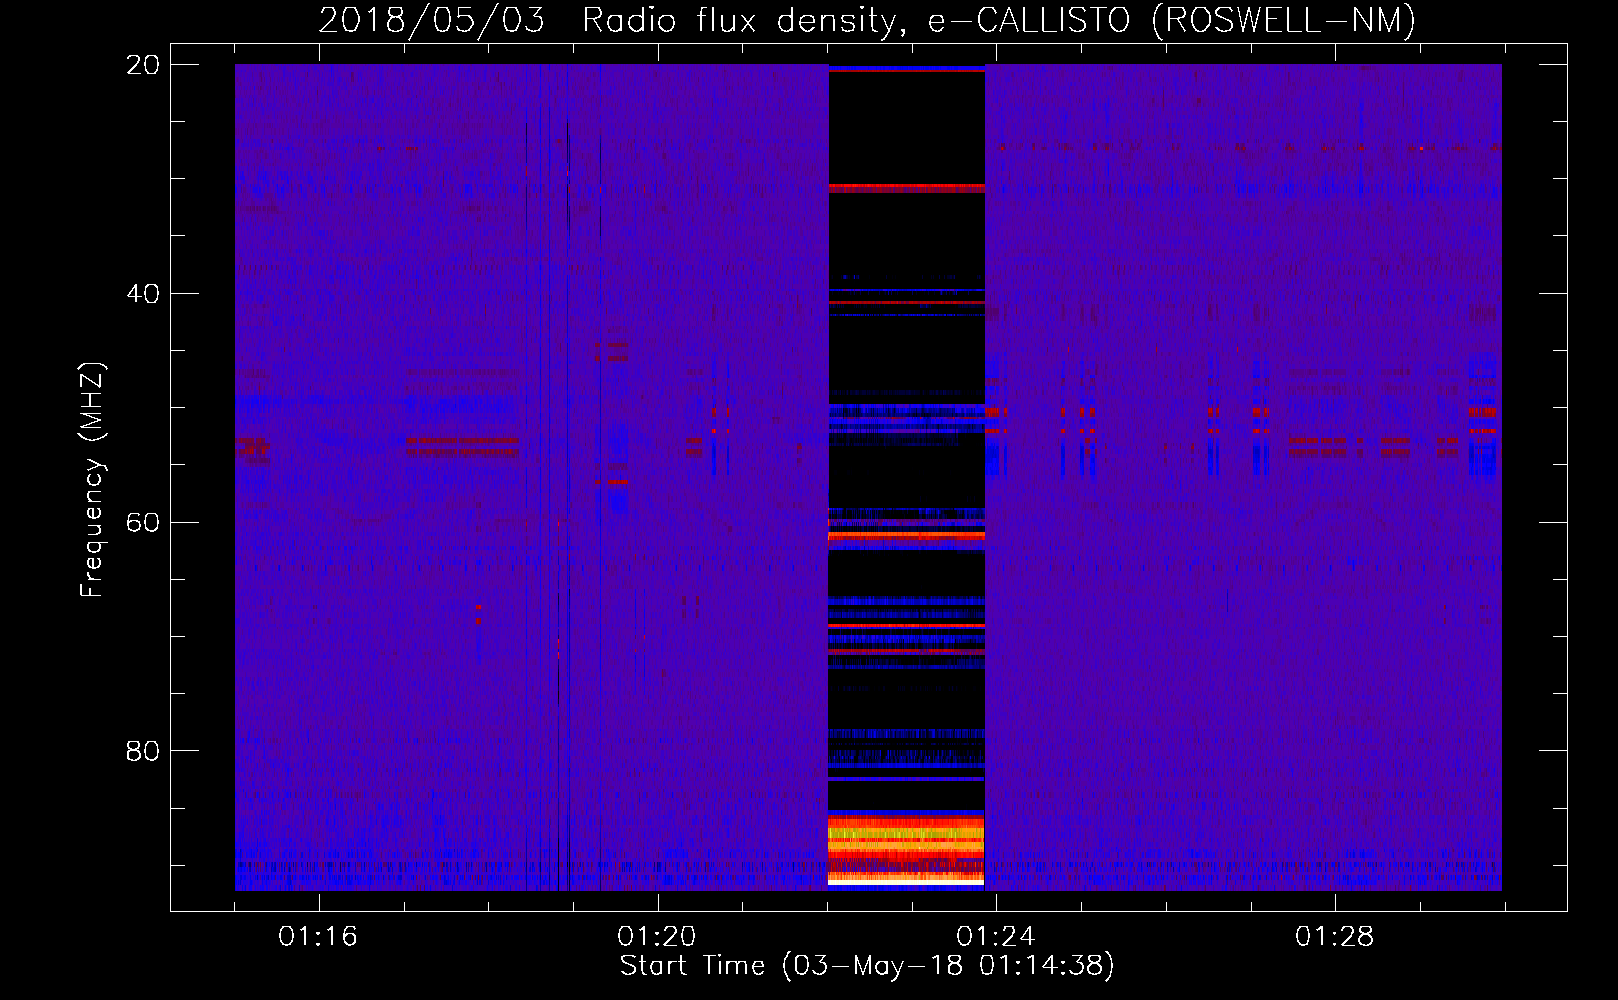Click the 'Start Time (03-May-18 01:14:38)' x-axis label
The height and width of the screenshot is (1000, 1618).
pos(867,966)
